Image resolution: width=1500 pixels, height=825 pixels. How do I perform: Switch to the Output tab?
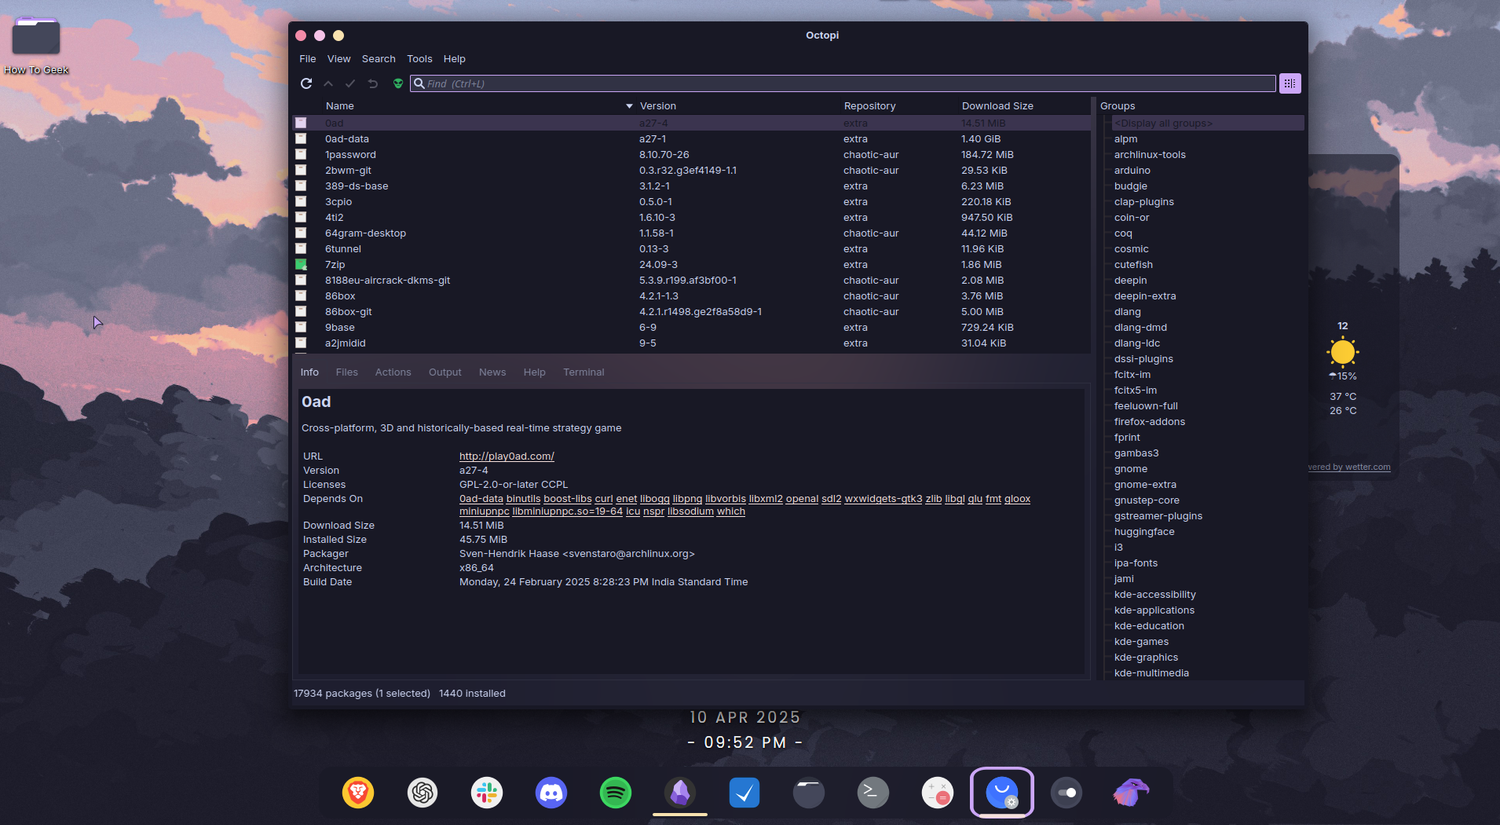pos(445,372)
